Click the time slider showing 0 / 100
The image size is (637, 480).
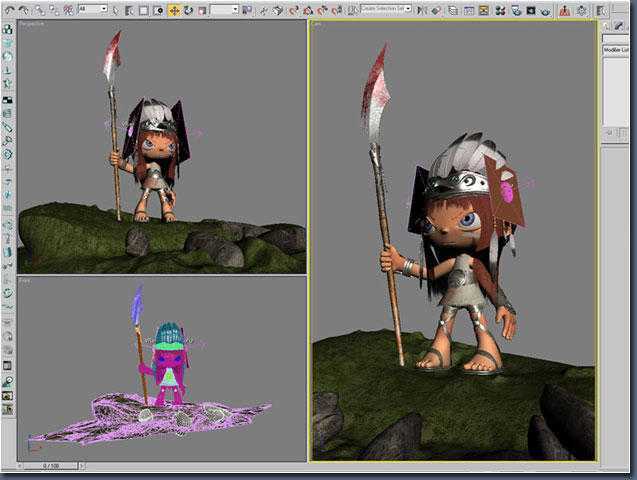[x=51, y=466]
